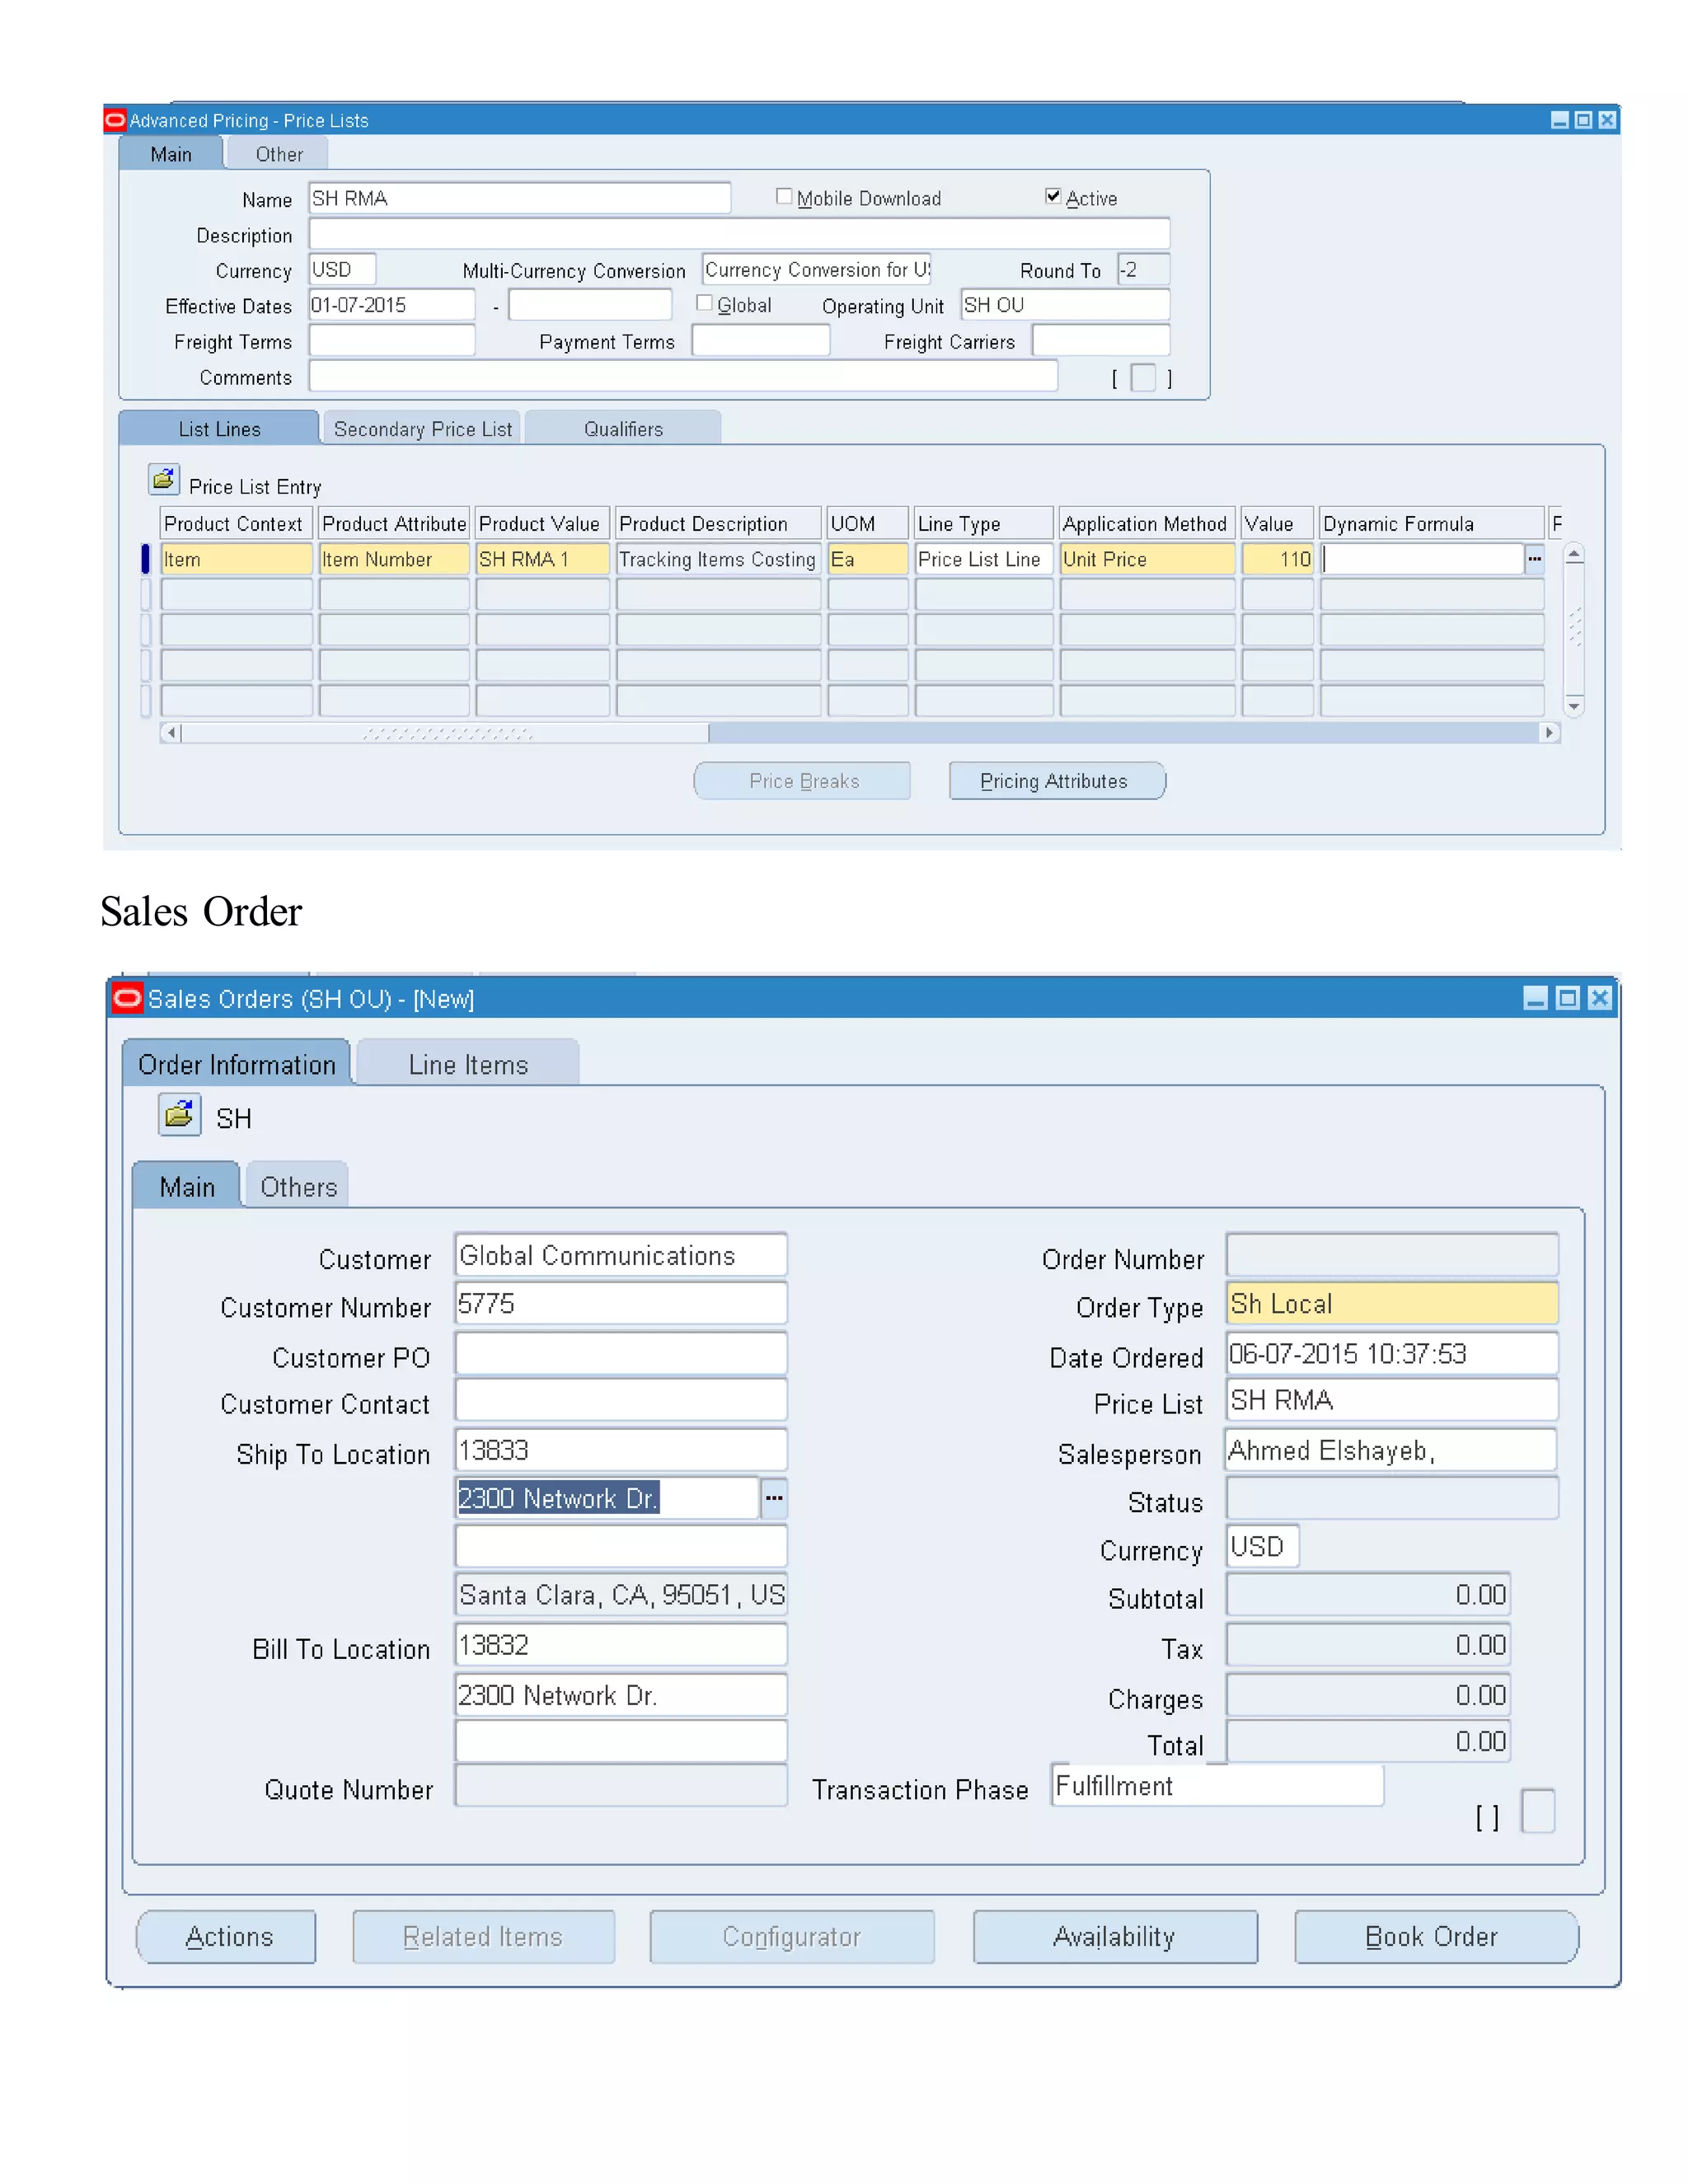Click the Operating Unit field SH OU
The image size is (1688, 2184).
[x=1065, y=304]
